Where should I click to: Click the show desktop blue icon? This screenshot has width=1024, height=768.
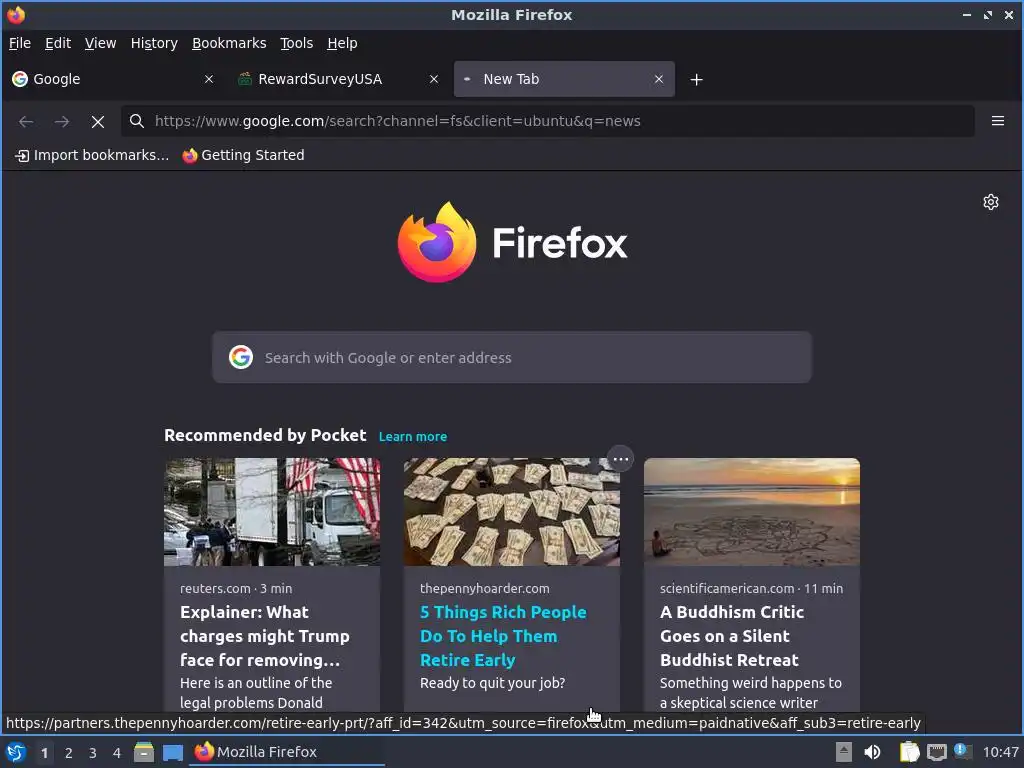[172, 752]
